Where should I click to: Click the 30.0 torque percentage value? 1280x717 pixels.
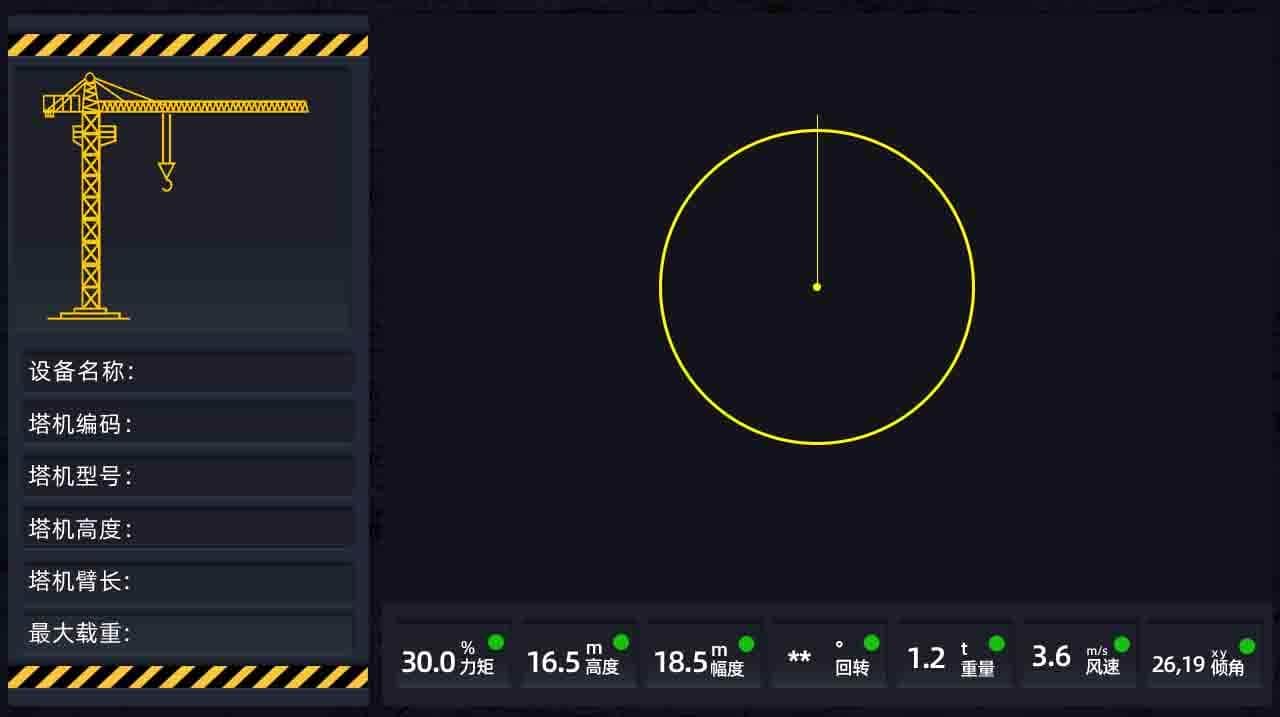pos(428,662)
